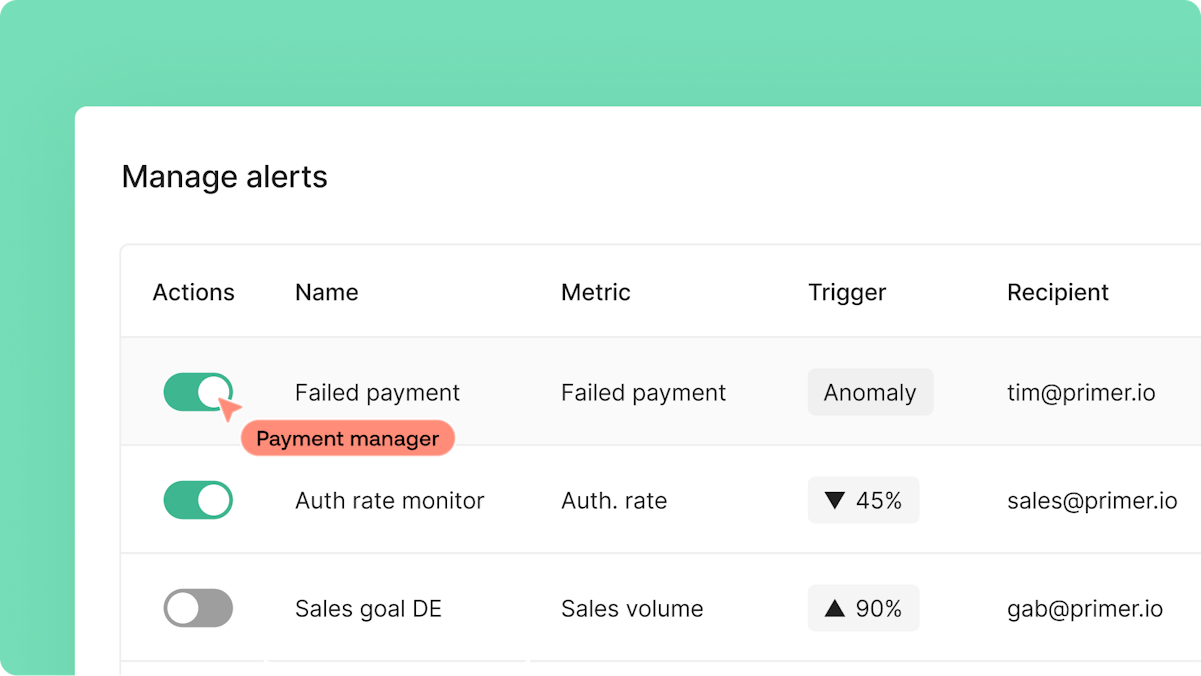Image resolution: width=1201 pixels, height=676 pixels.
Task: Click the Sales volume metric cell
Action: pos(632,608)
